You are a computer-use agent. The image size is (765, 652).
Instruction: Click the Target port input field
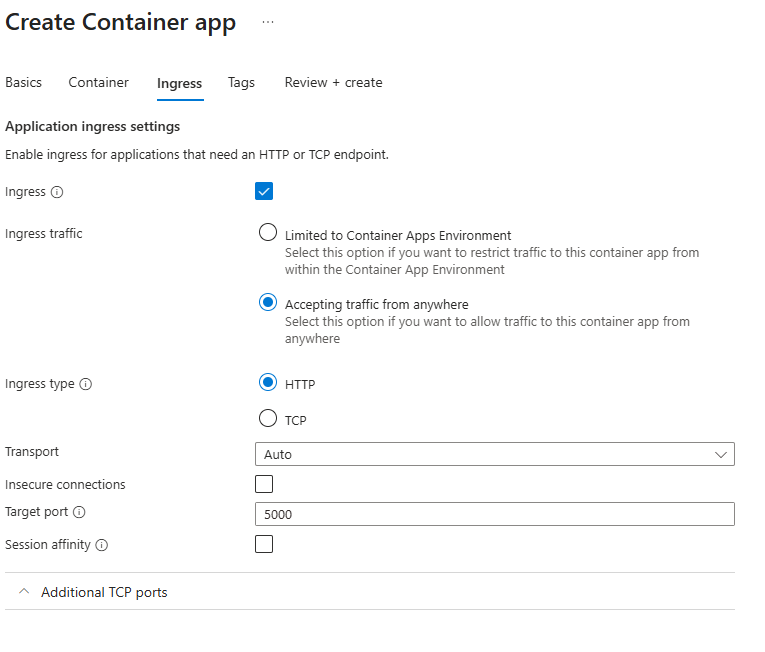pyautogui.click(x=494, y=514)
